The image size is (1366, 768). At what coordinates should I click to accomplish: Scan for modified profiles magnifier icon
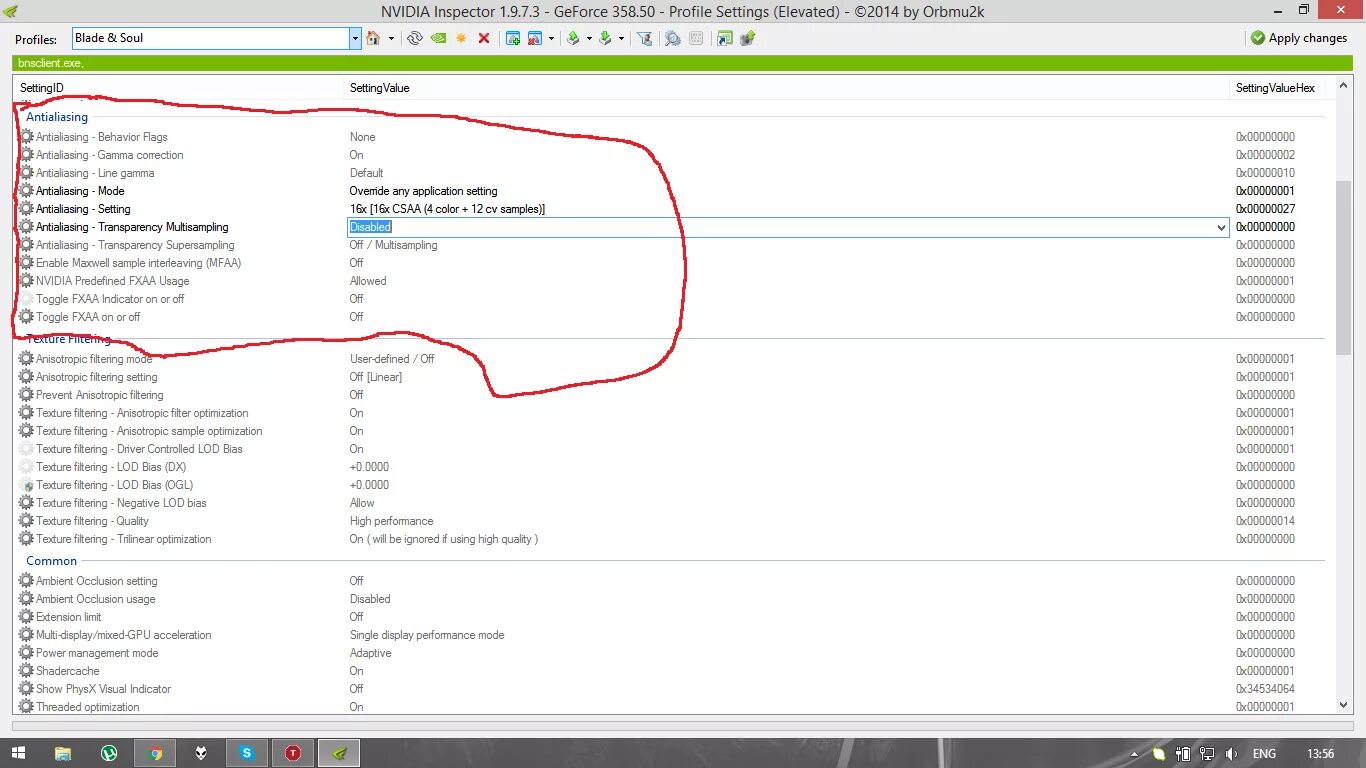coord(673,38)
